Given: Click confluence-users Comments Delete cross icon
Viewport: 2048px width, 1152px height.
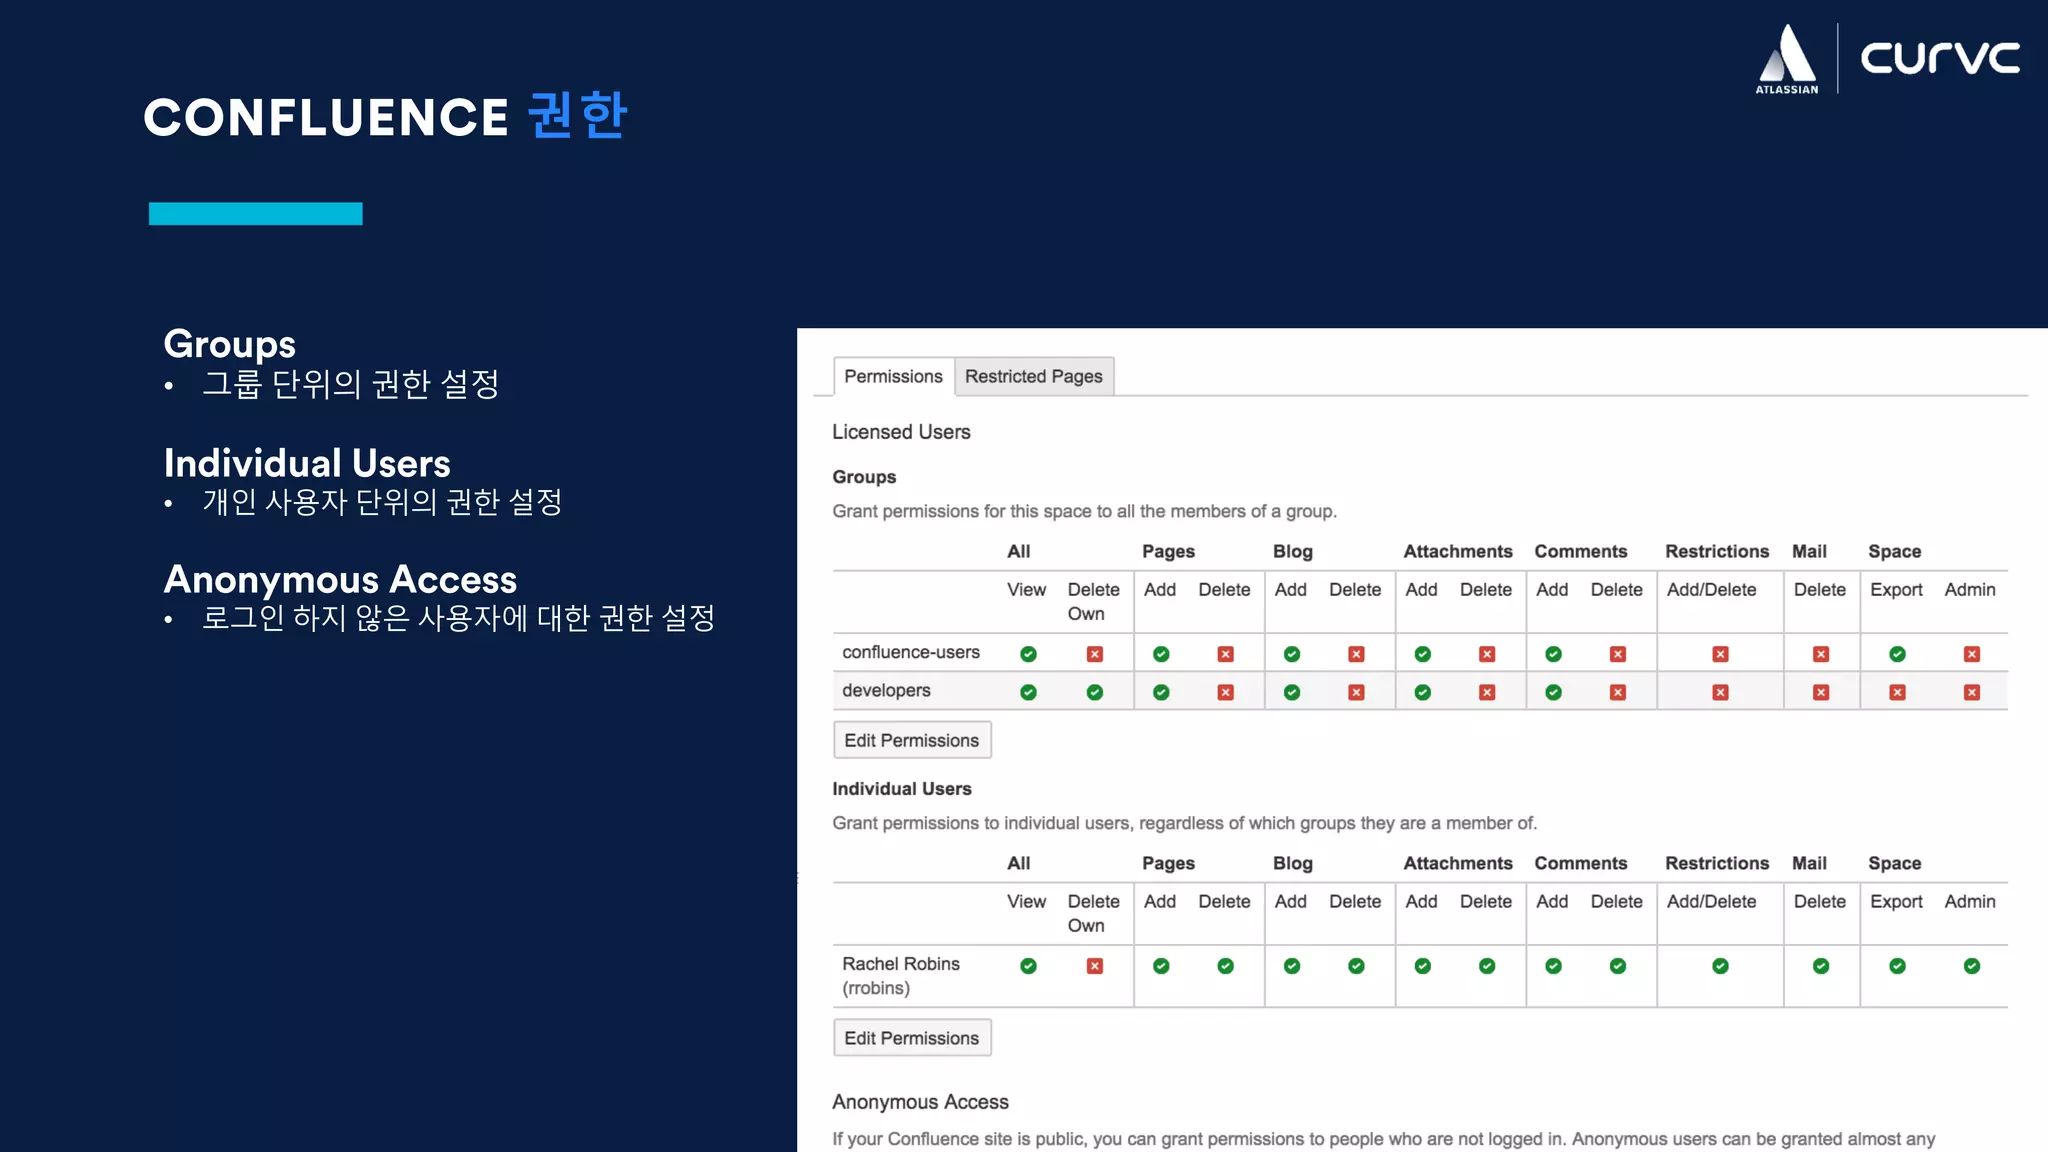Looking at the screenshot, I should (1618, 654).
